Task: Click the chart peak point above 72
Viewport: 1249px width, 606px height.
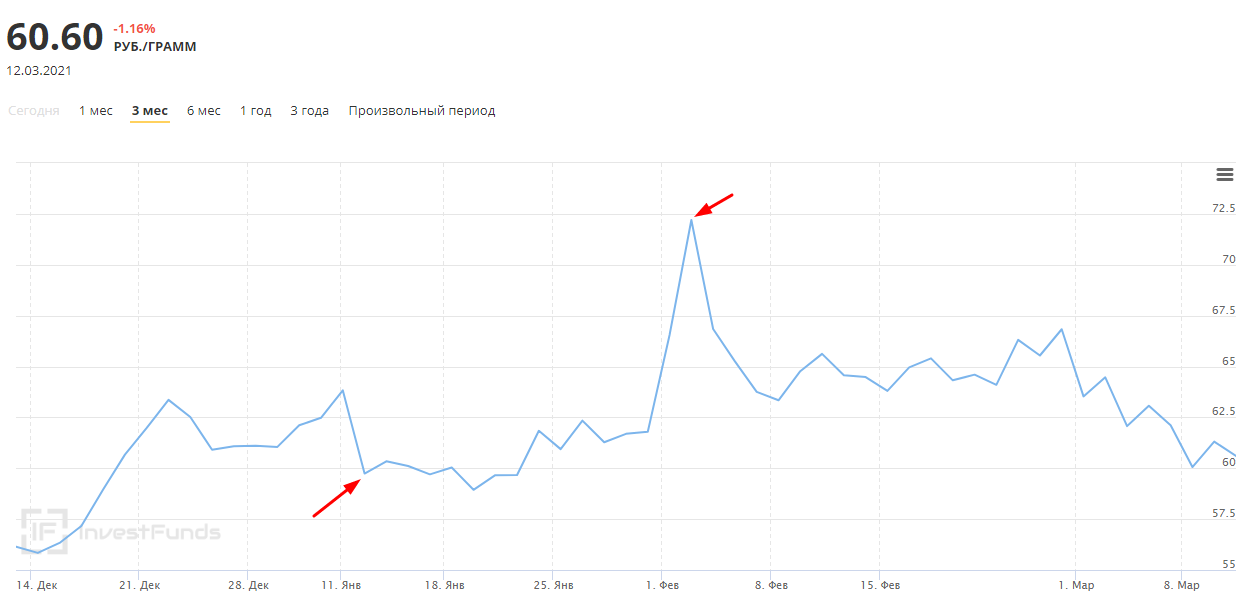Action: tap(691, 220)
